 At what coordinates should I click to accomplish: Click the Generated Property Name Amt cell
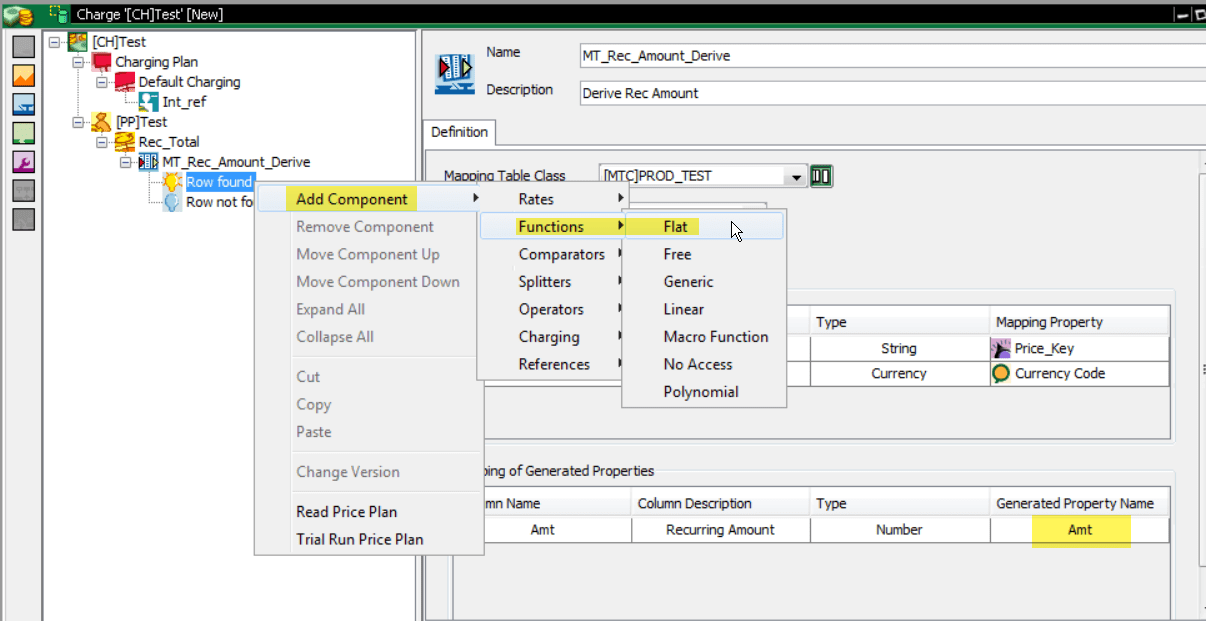point(1079,530)
